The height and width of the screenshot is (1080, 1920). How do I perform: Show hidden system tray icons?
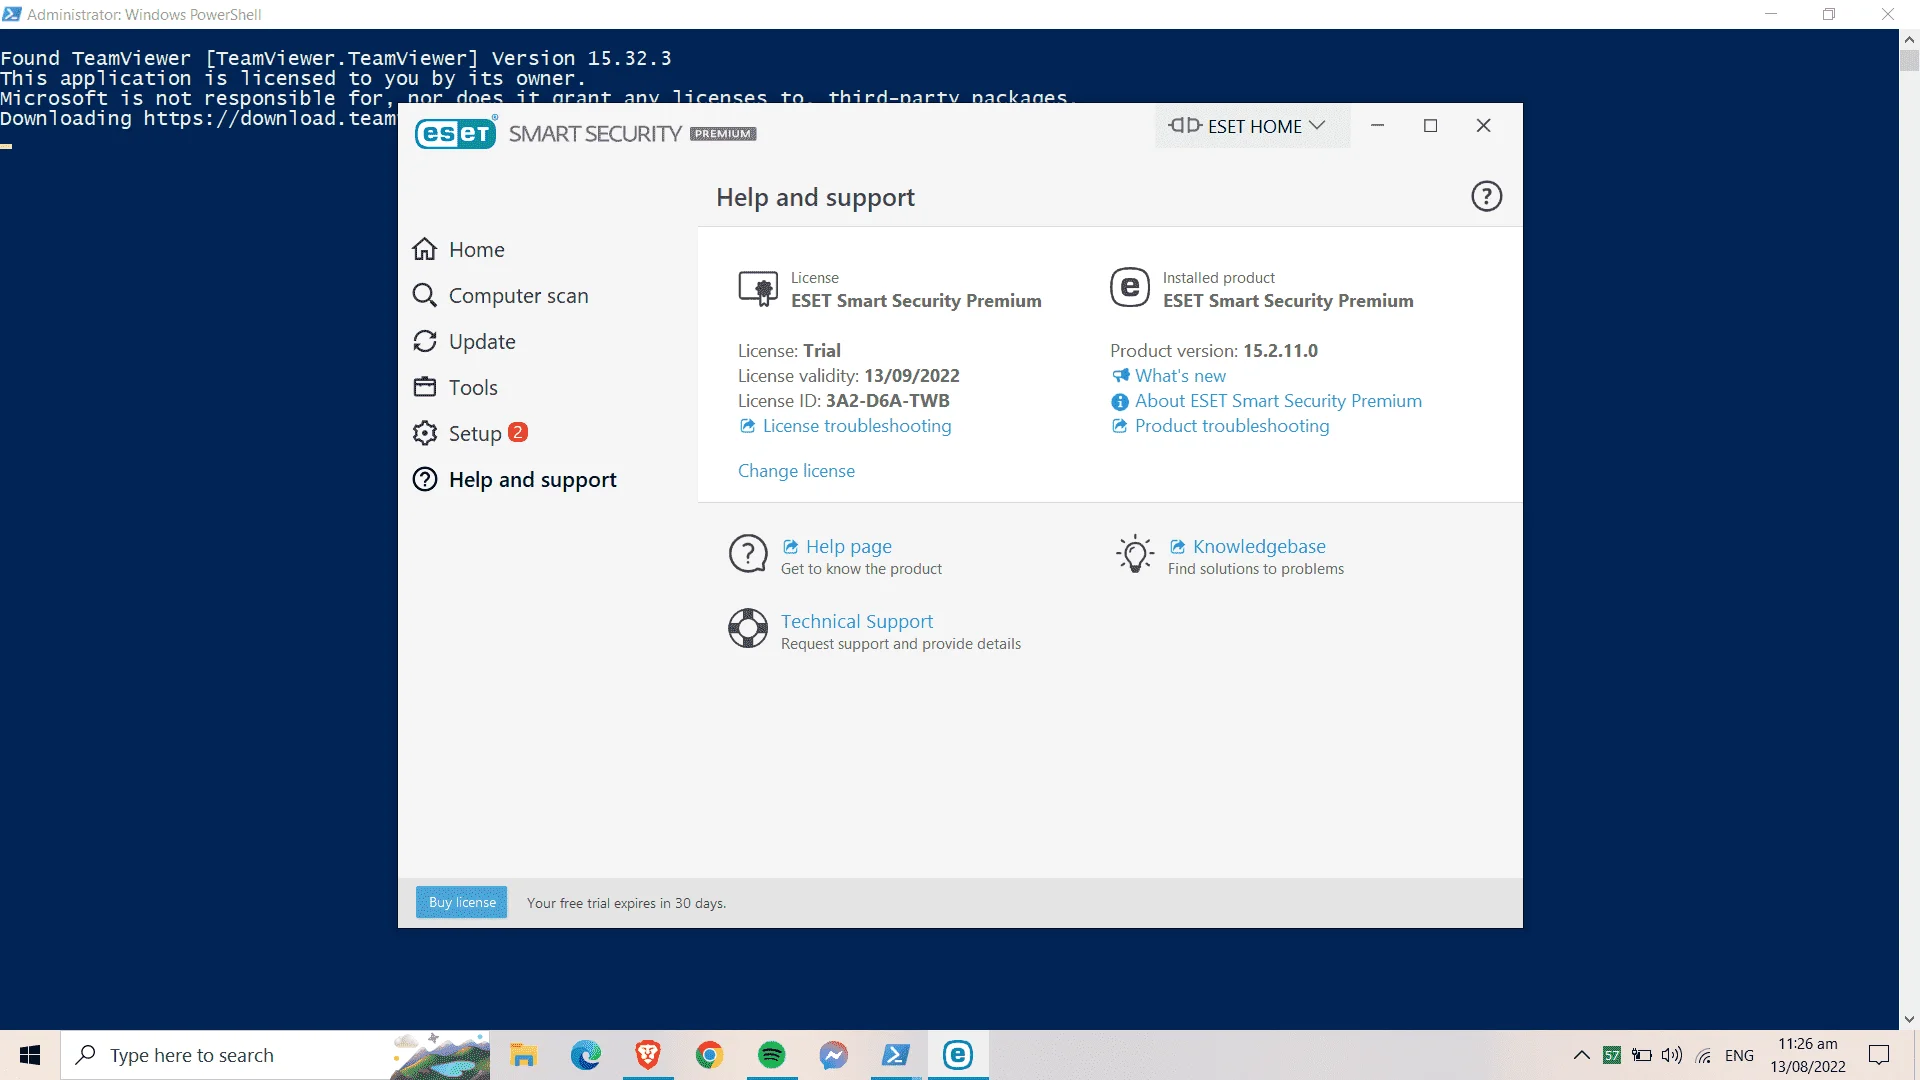[1581, 1055]
